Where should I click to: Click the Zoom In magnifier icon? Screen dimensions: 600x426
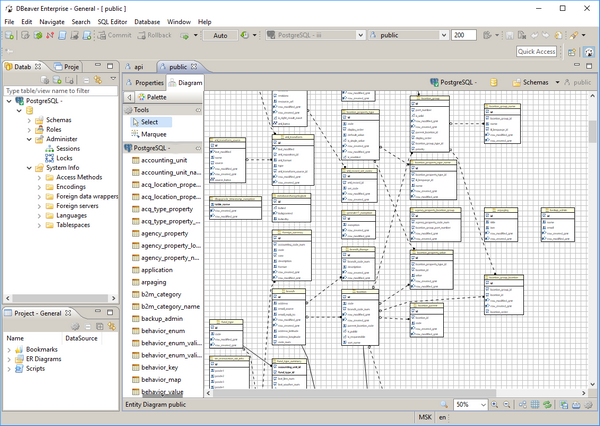494,405
